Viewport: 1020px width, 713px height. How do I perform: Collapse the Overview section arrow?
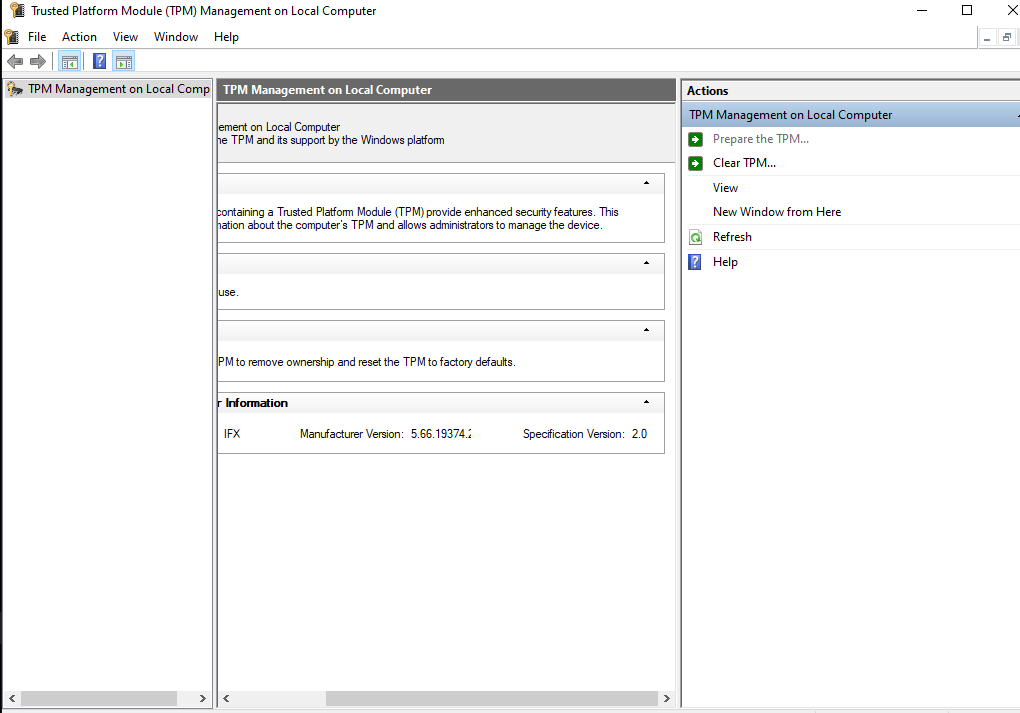point(646,183)
